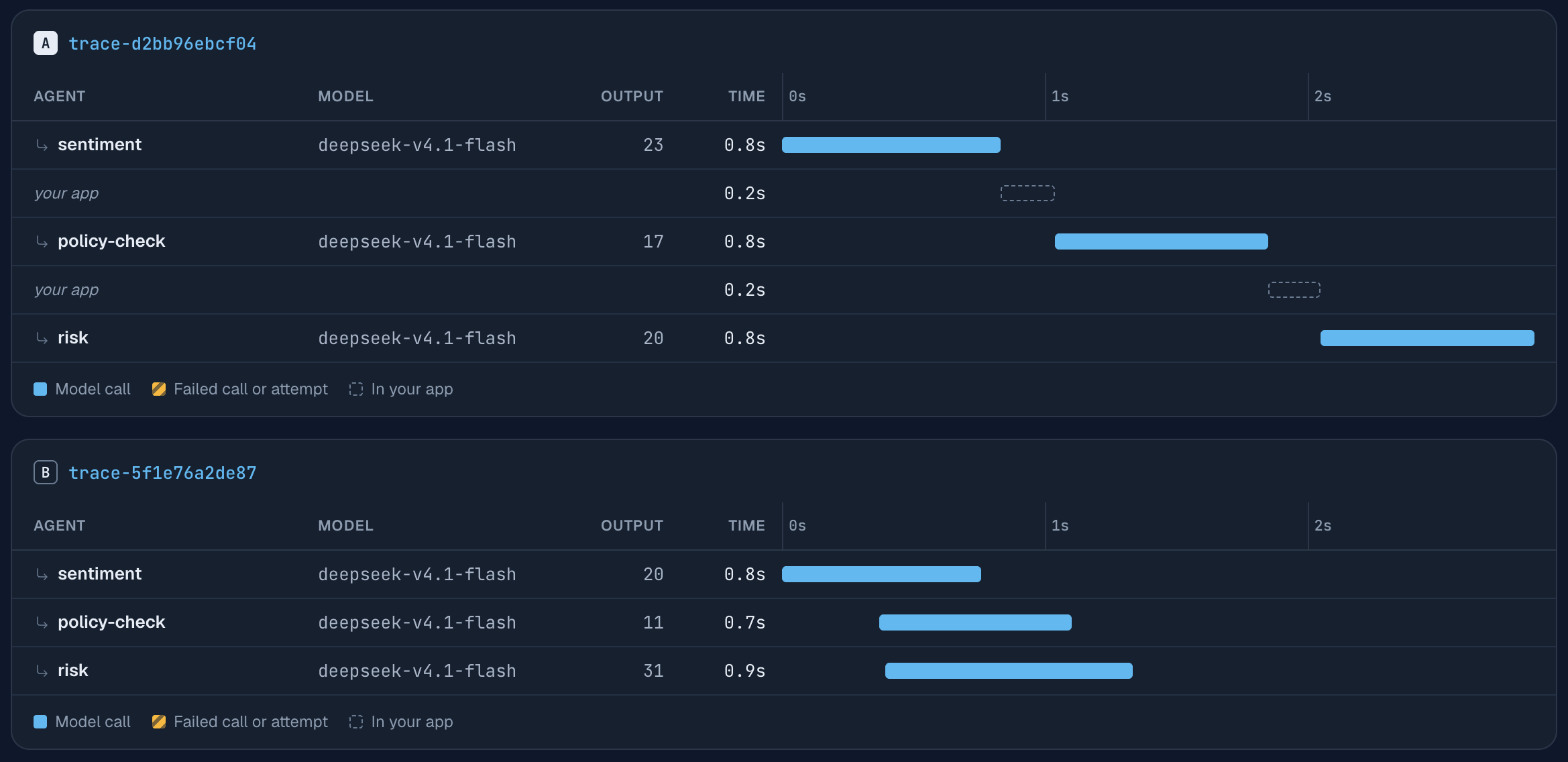Click the sub-agent arrow beside sentiment in trace A
This screenshot has height=762, width=1568.
[x=42, y=145]
